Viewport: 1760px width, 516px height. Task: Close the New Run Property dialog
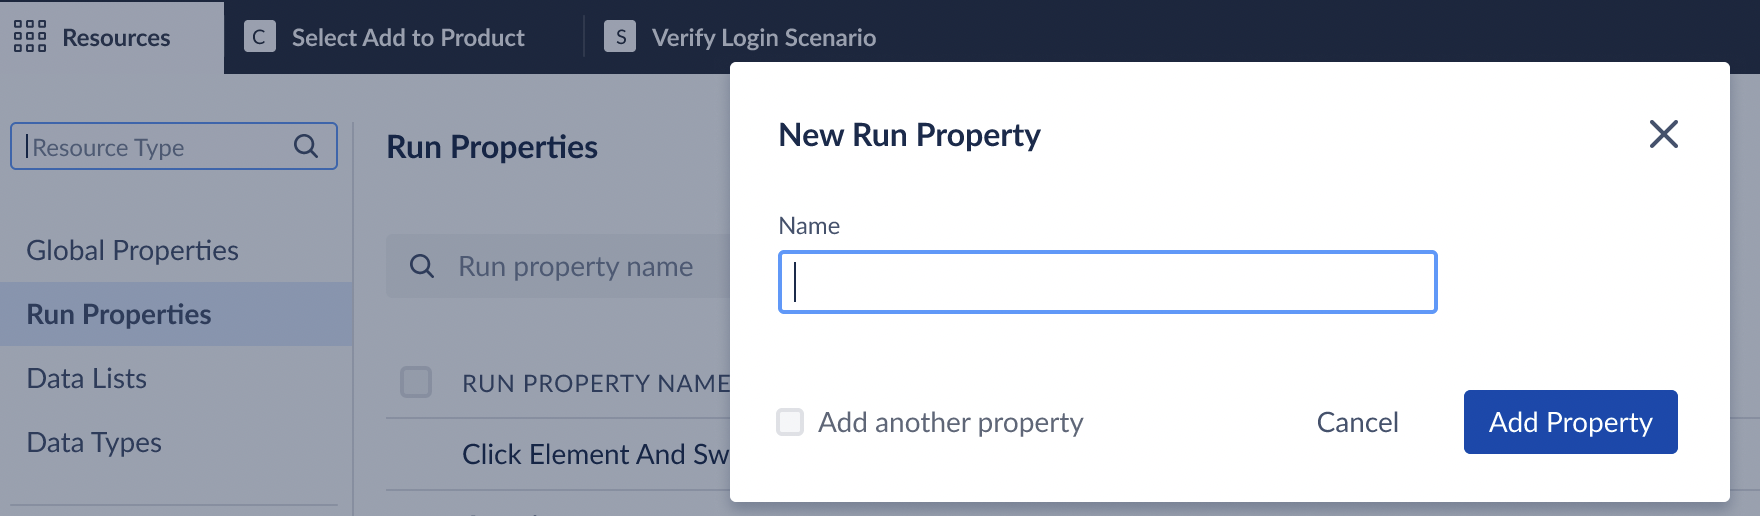[1663, 134]
